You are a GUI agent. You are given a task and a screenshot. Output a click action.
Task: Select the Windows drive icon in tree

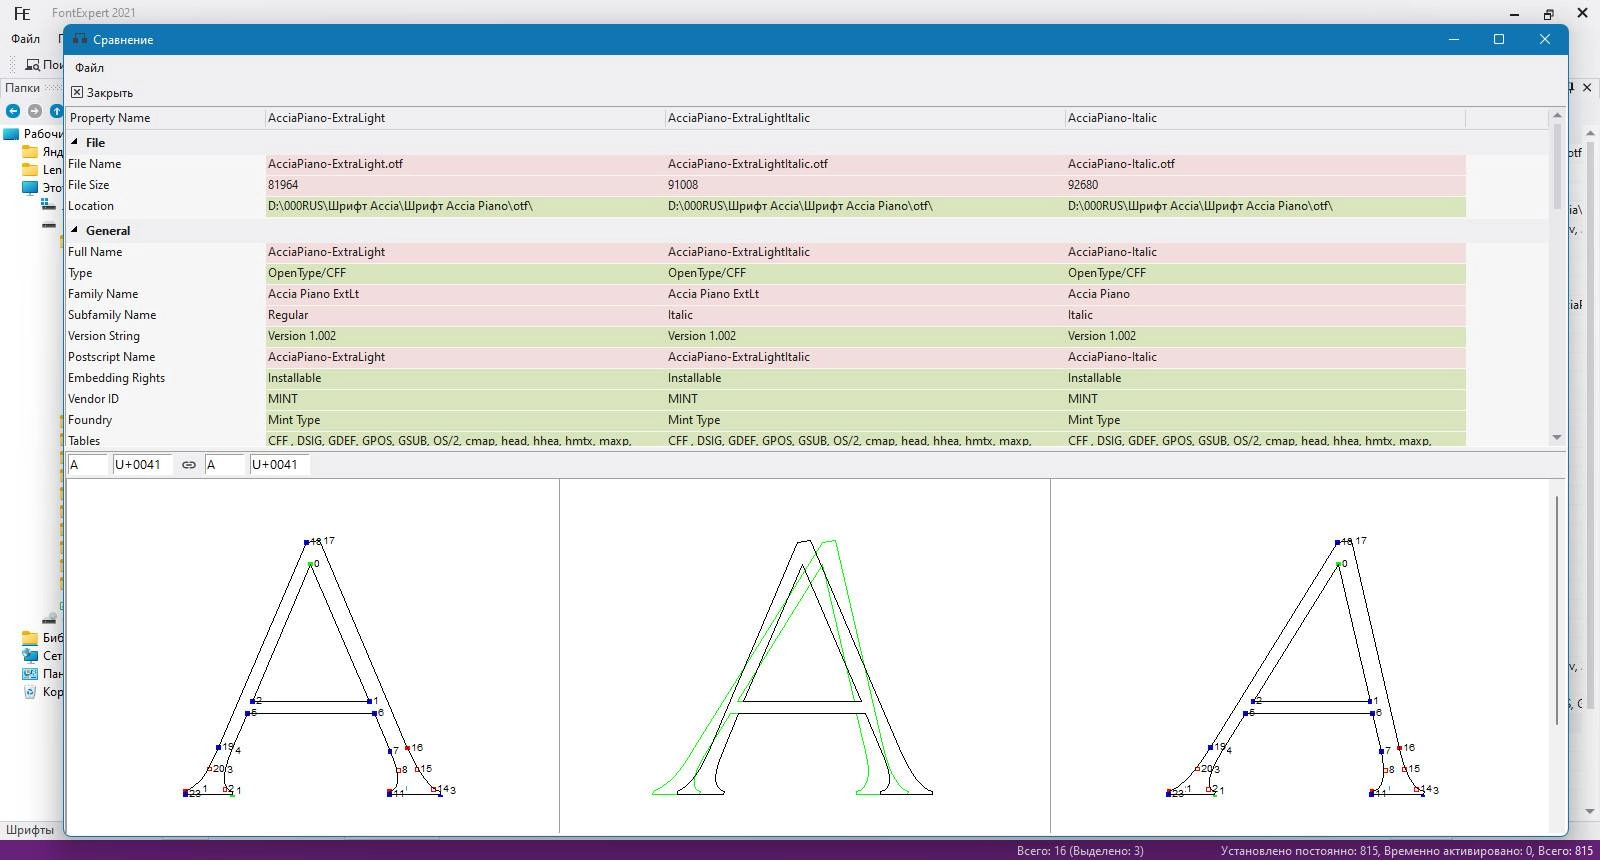click(x=48, y=205)
